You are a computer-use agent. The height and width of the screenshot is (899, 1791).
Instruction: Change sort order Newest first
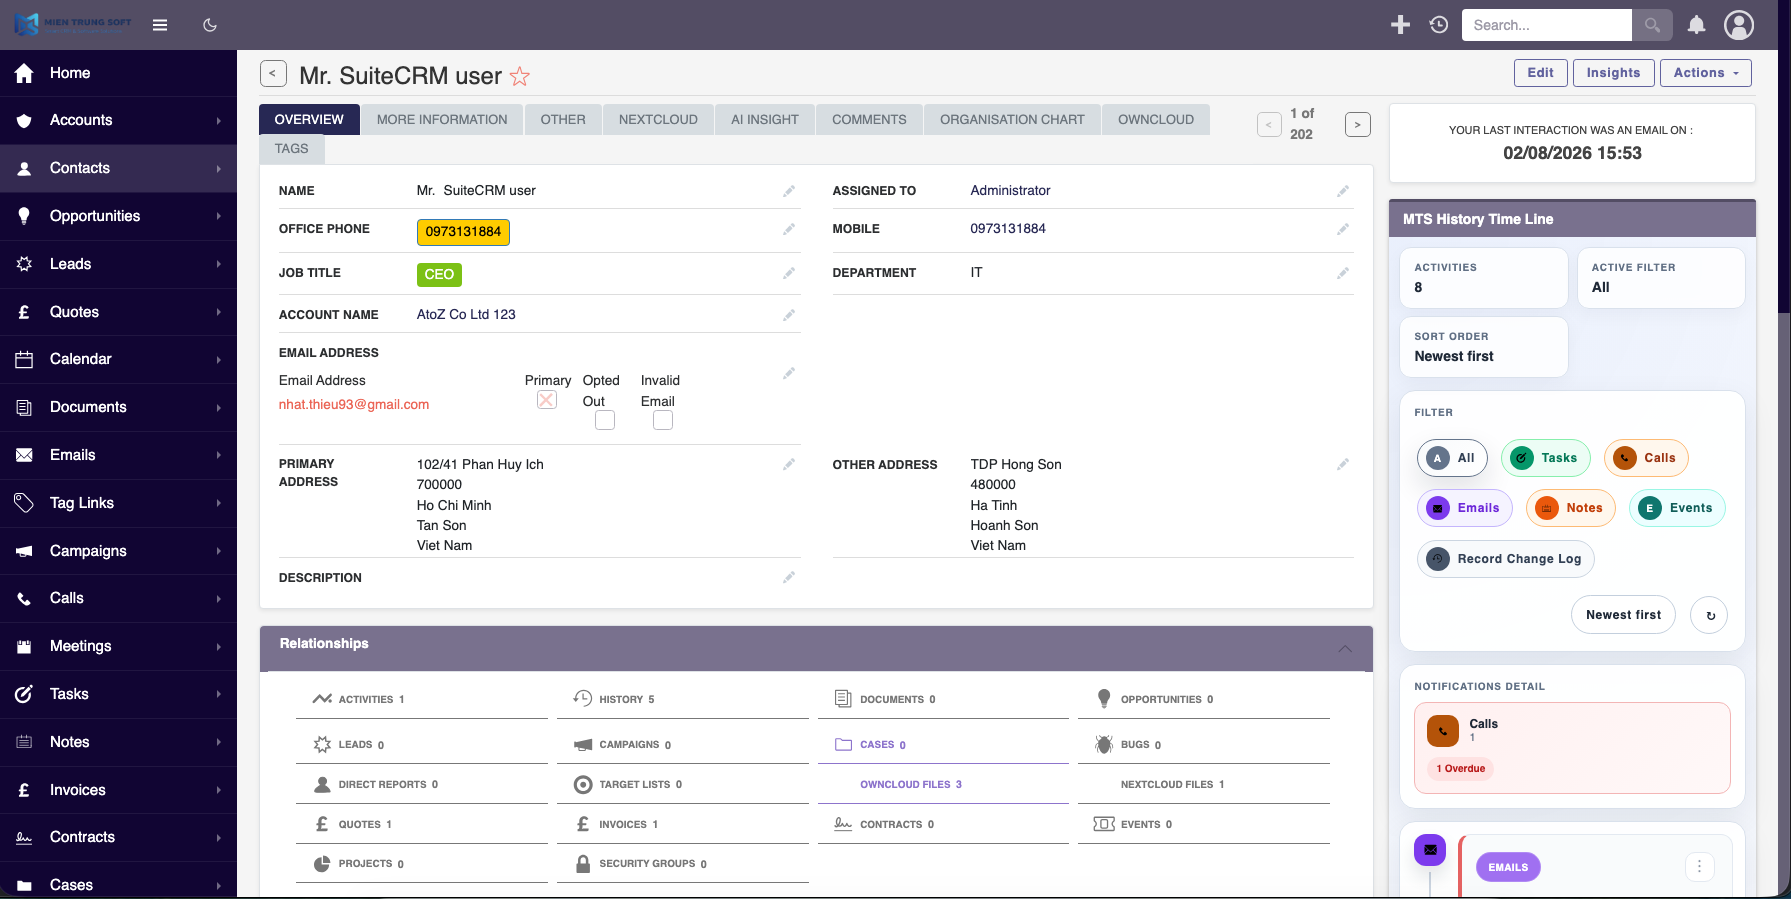1623,615
